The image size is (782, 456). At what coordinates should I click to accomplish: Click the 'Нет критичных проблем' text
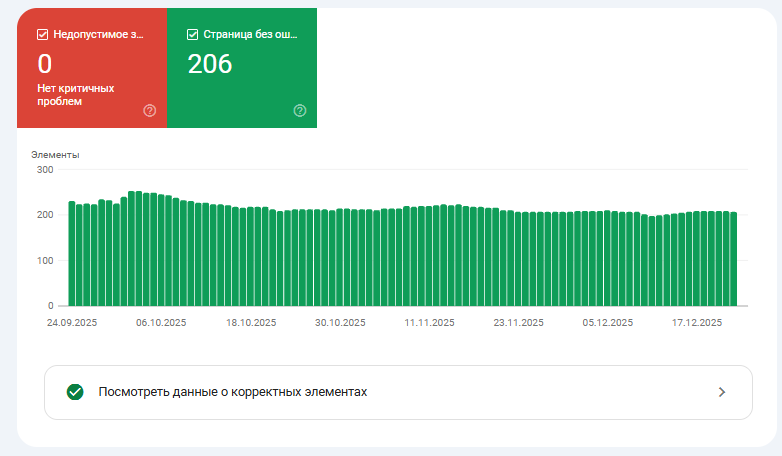(x=75, y=94)
